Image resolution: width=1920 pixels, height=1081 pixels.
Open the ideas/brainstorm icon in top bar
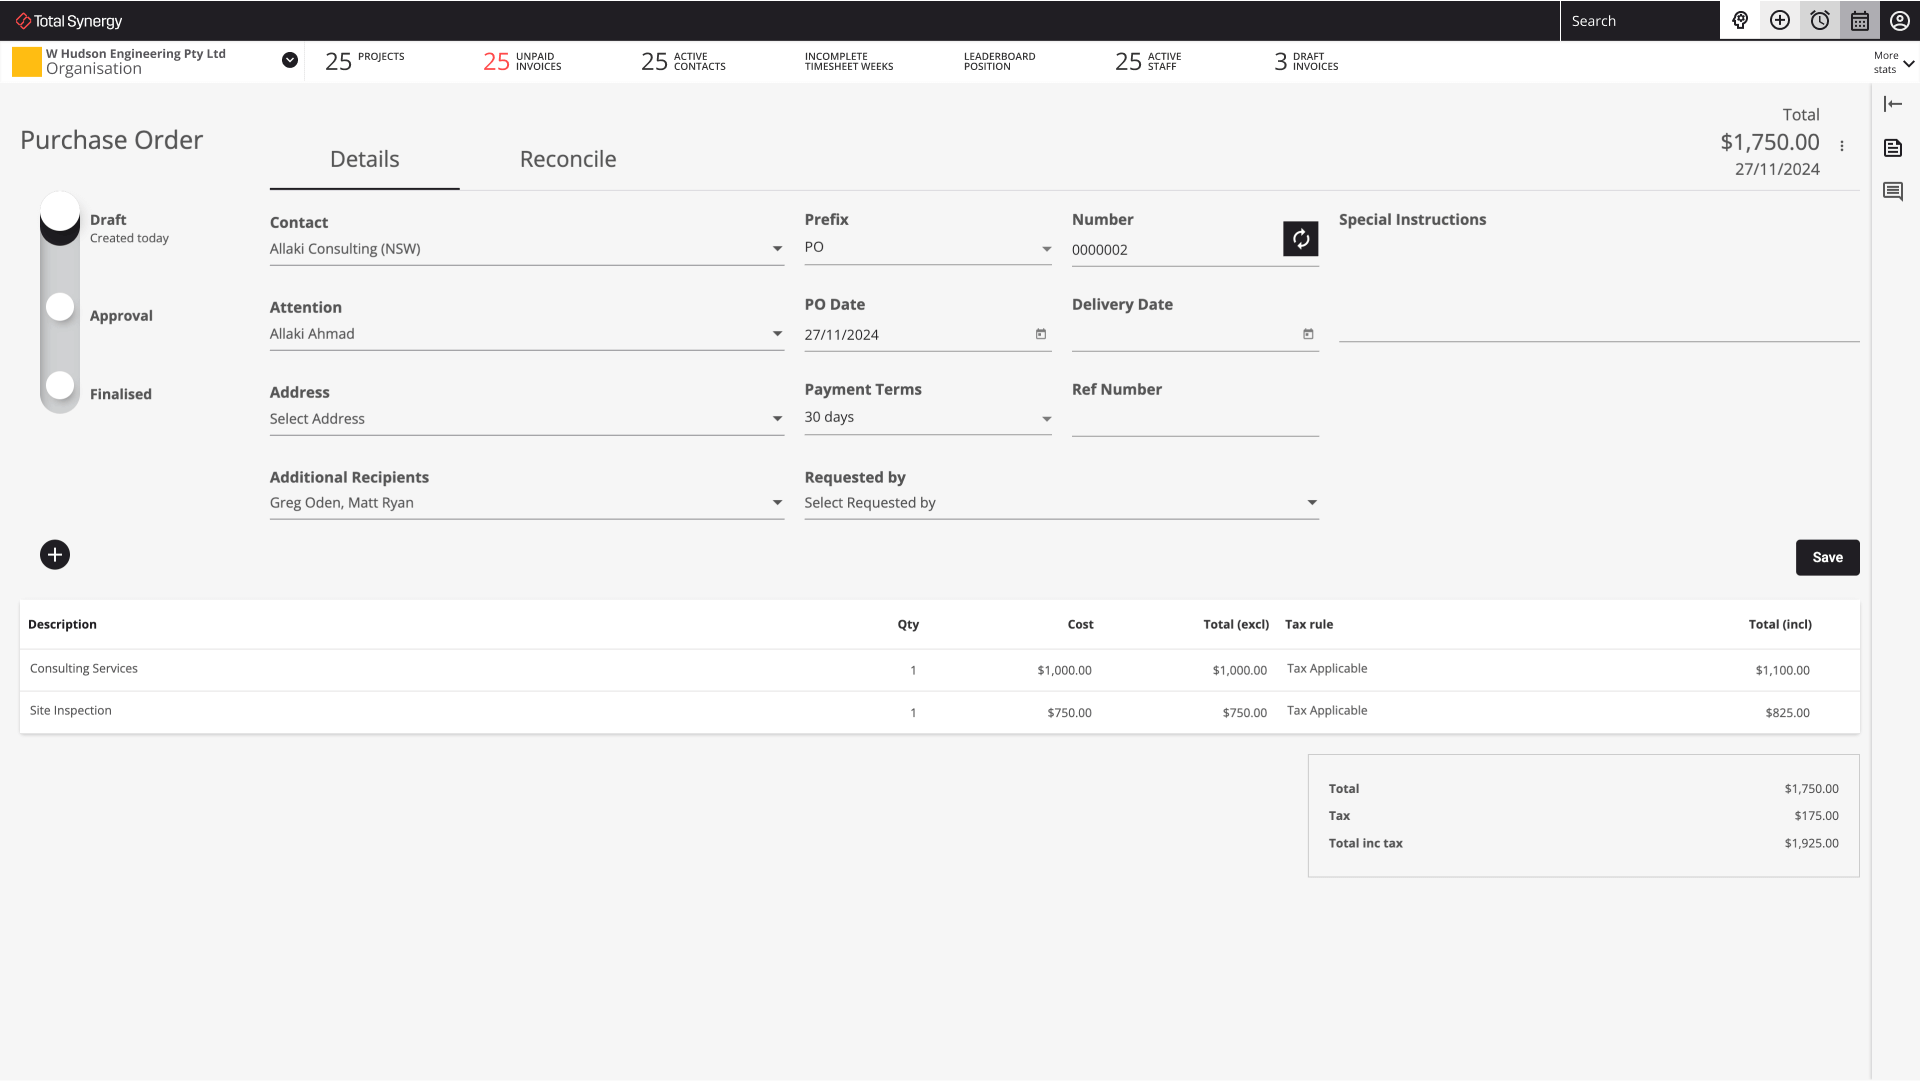pos(1740,20)
